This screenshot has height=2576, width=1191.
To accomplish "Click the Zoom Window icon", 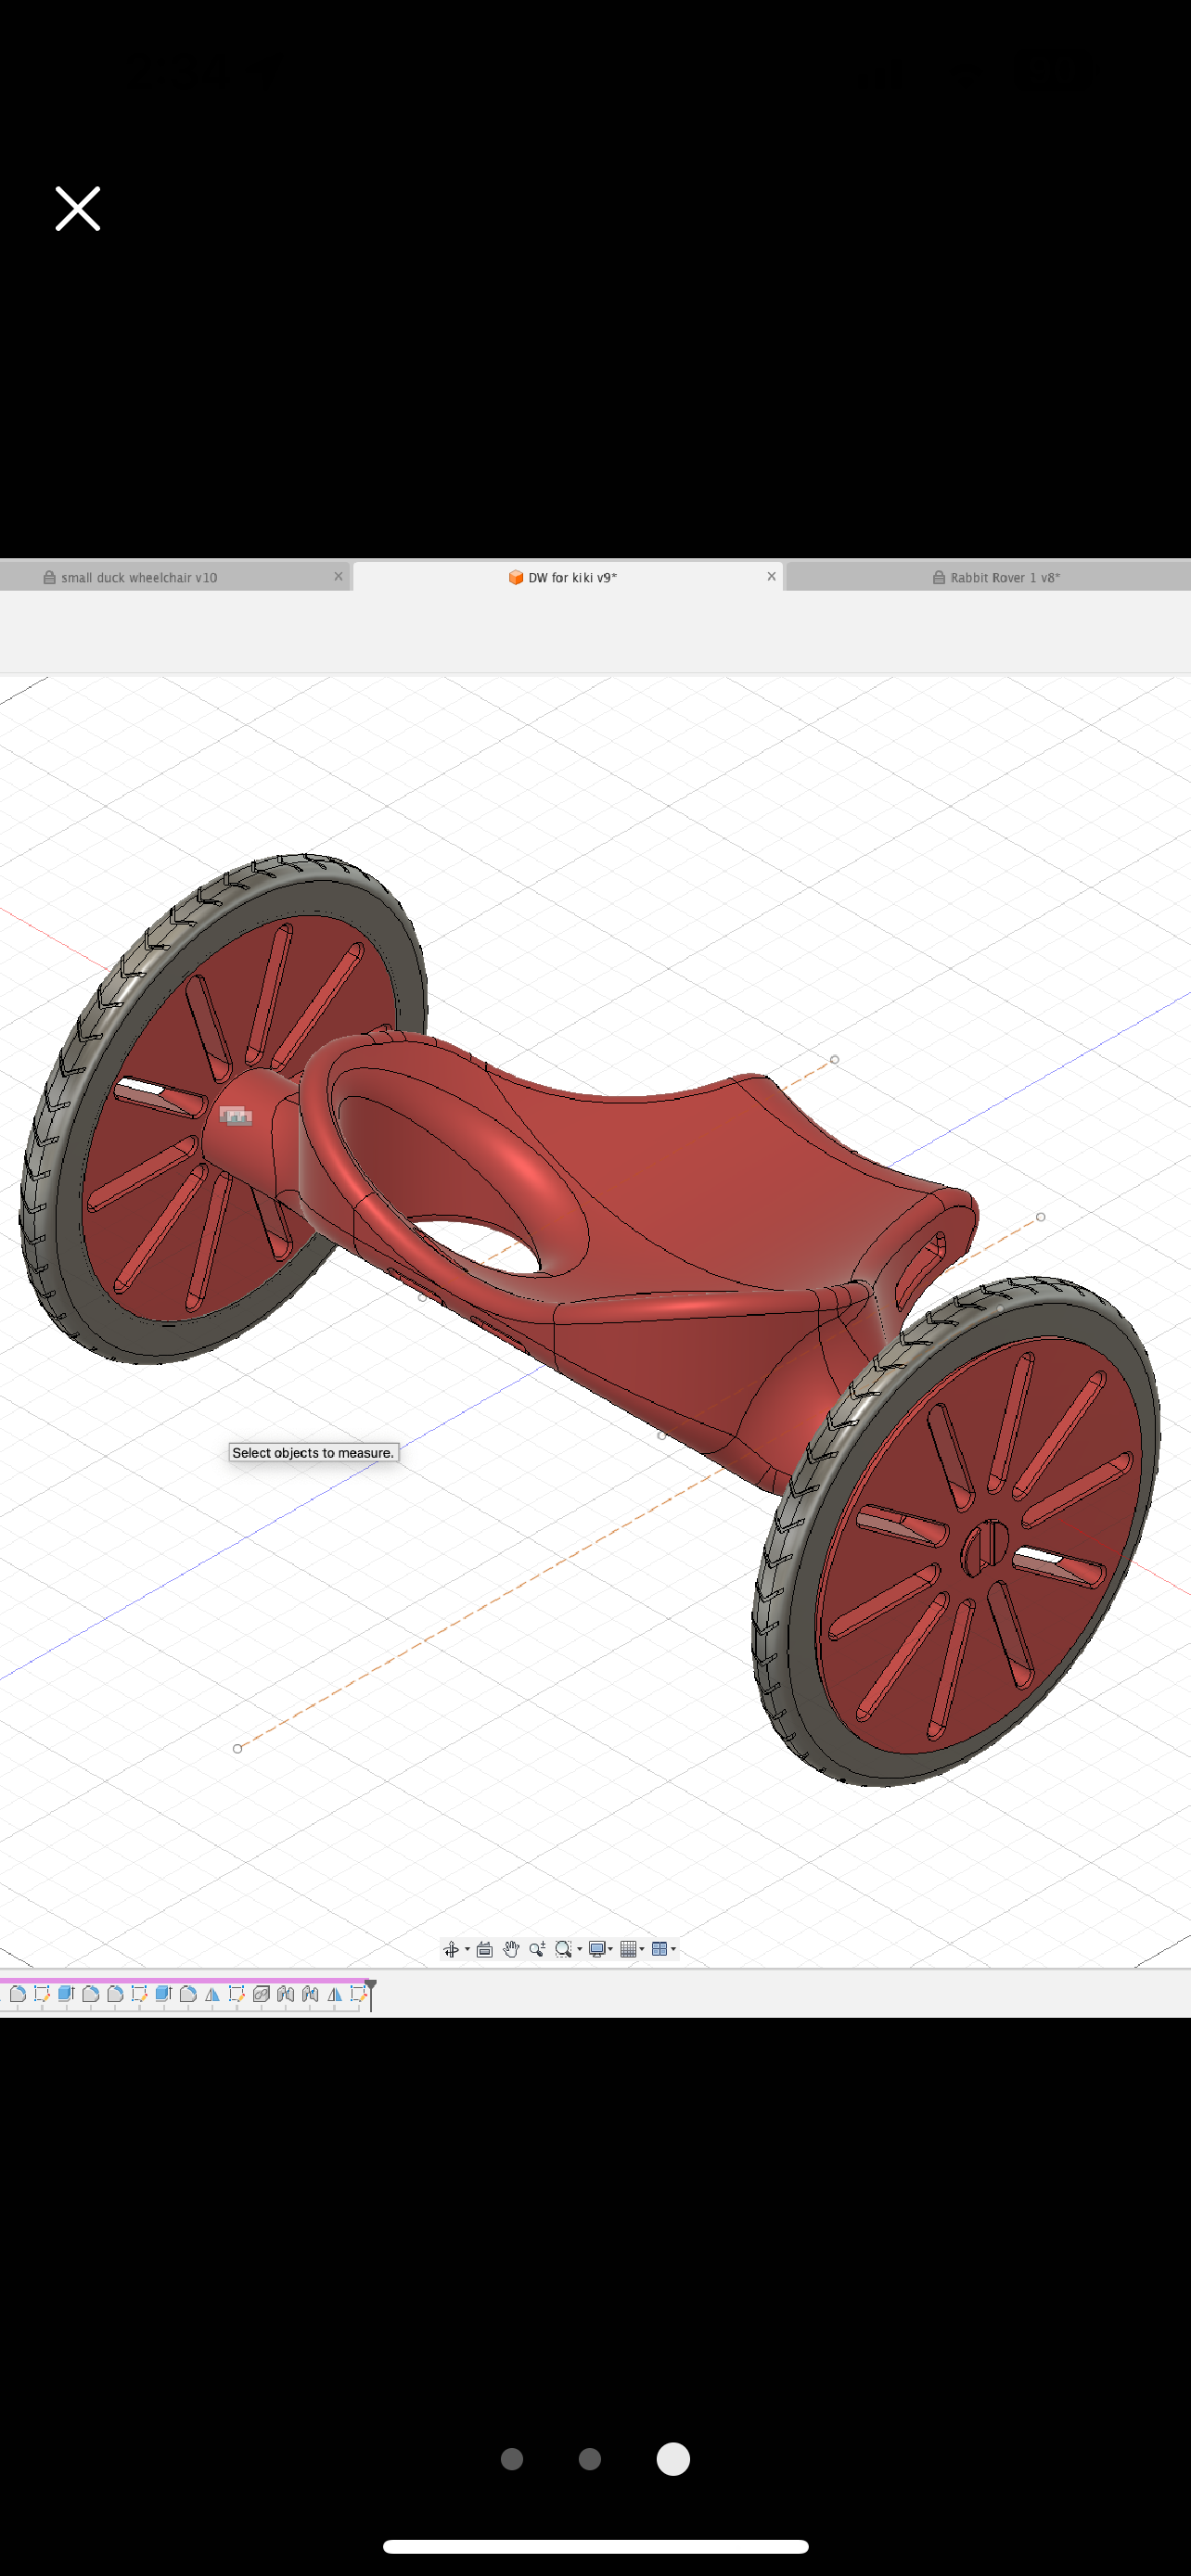I will click(563, 1949).
